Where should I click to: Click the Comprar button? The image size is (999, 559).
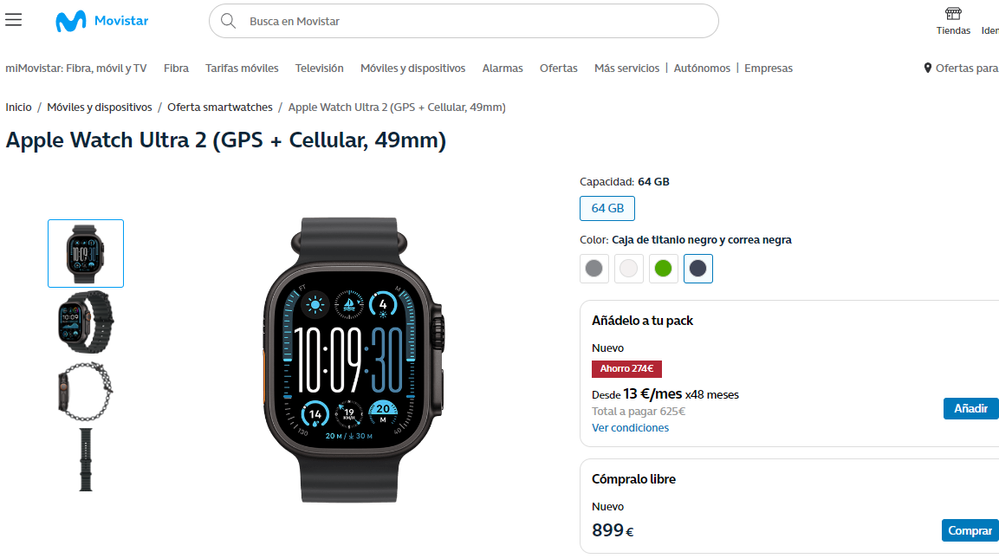point(970,530)
